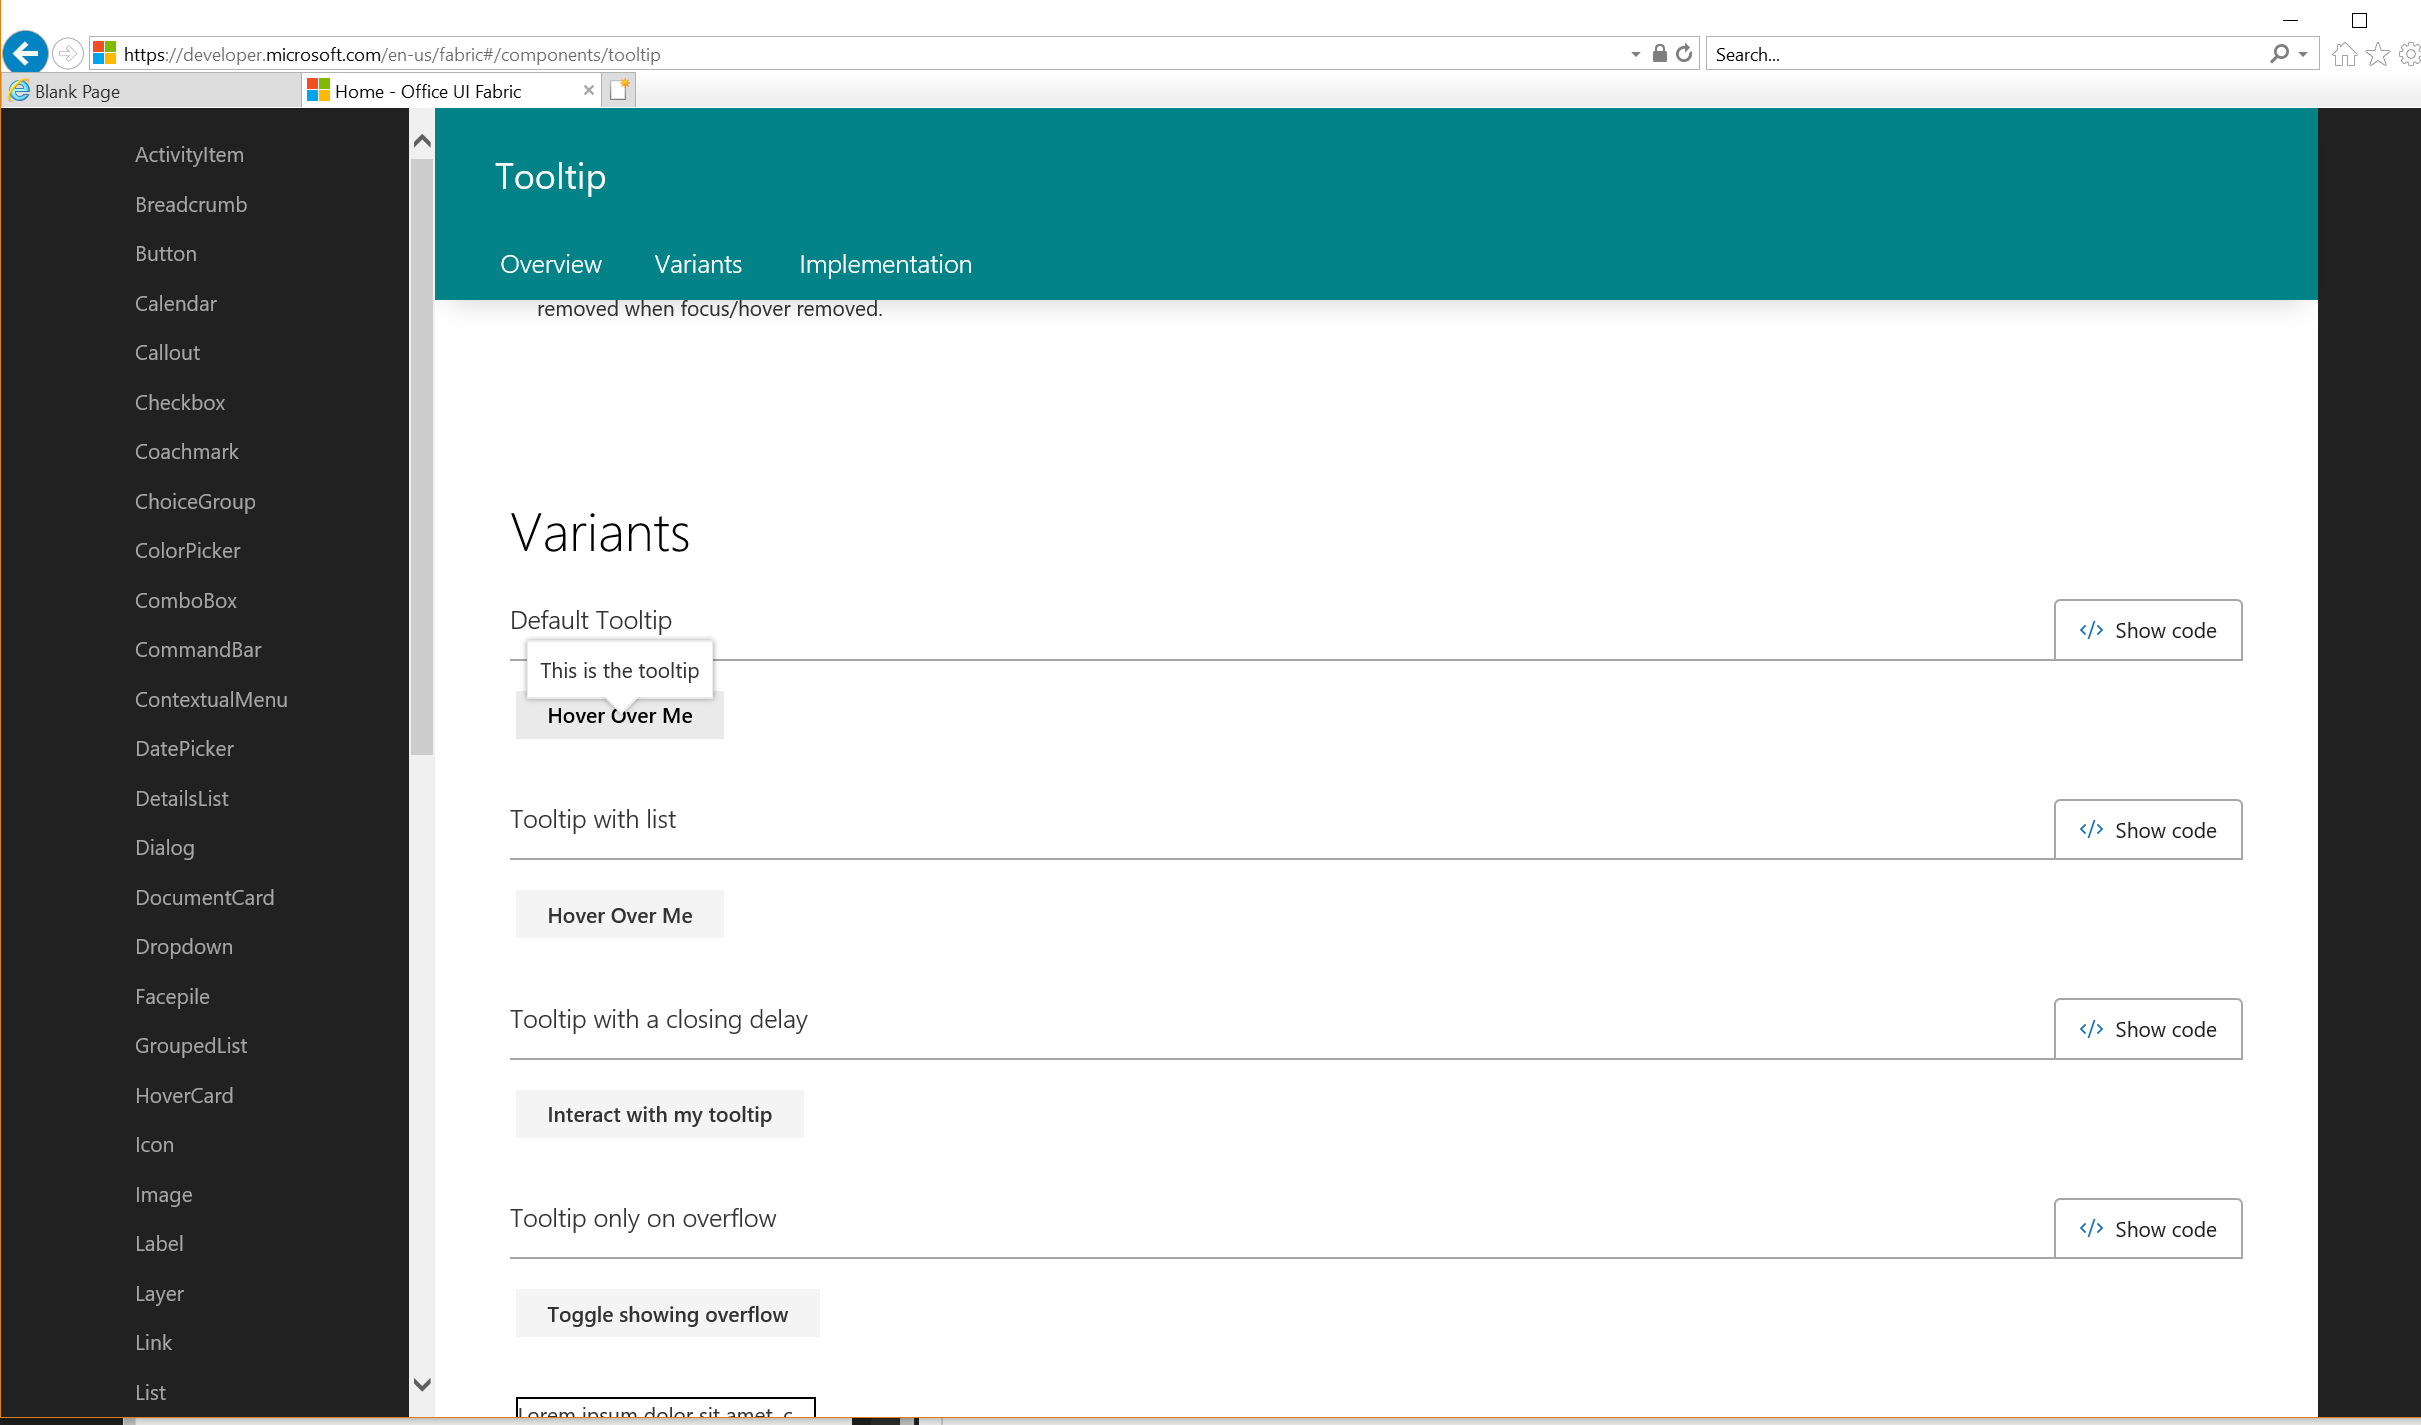
Task: Switch to the Implementation tab
Action: tap(884, 264)
